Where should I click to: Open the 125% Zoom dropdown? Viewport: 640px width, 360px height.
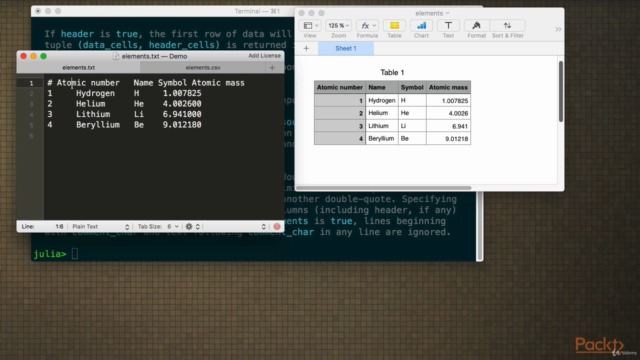[x=338, y=25]
